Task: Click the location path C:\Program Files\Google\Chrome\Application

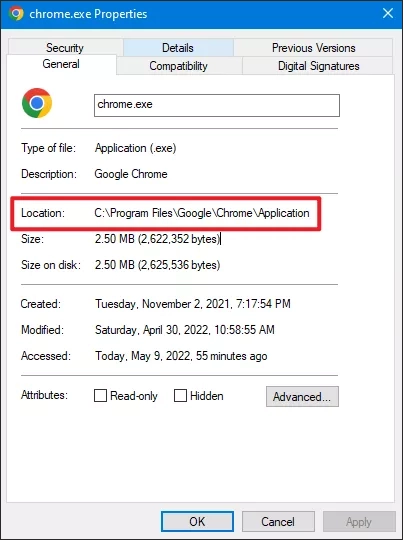Action: pos(202,213)
